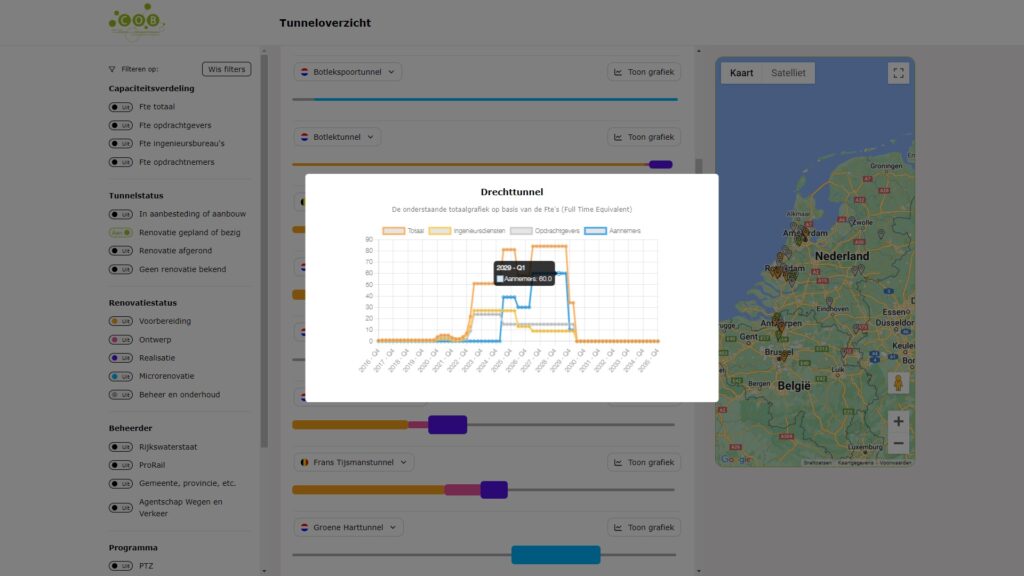This screenshot has width=1024, height=576.
Task: Zoom in on the map with the plus icon
Action: coord(898,421)
